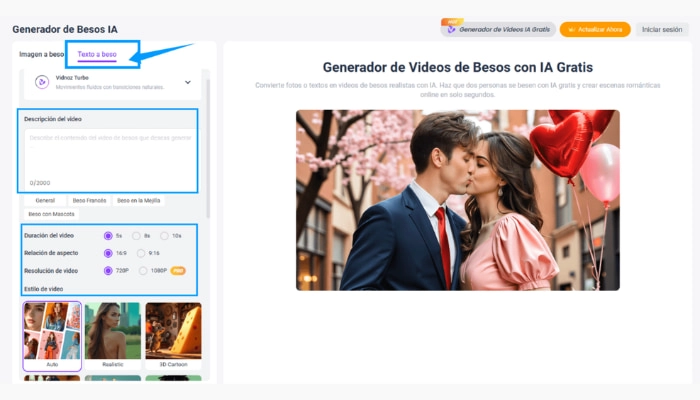Select 9:16 aspect ratio
700x400 pixels.
point(141,253)
